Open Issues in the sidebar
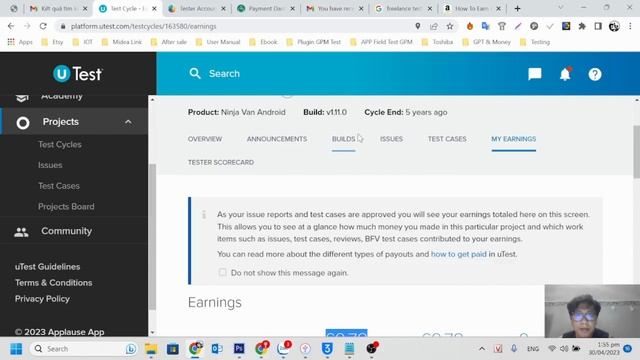Viewport: 640px width, 360px height. pyautogui.click(x=50, y=165)
